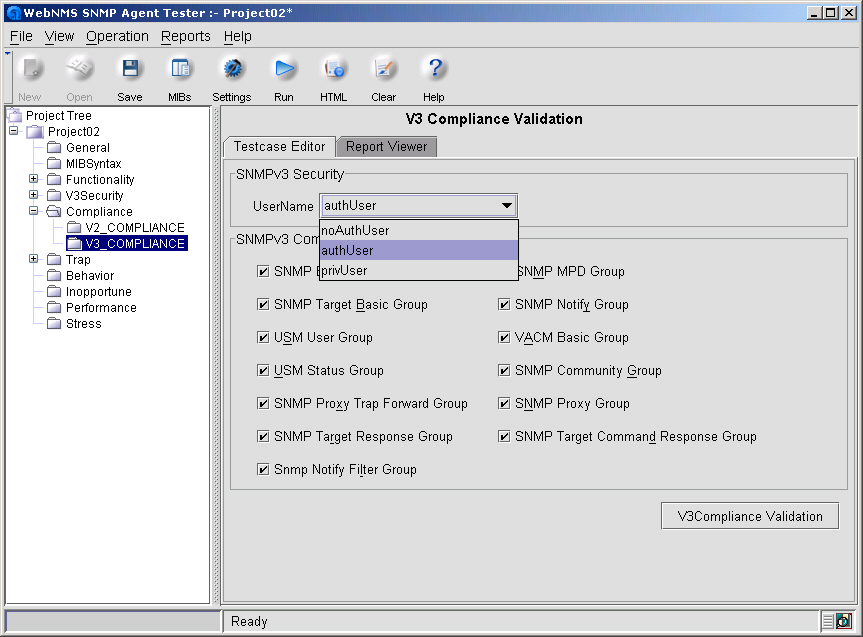This screenshot has height=637, width=863.
Task: Disable USM Status Group checkbox
Action: 263,371
